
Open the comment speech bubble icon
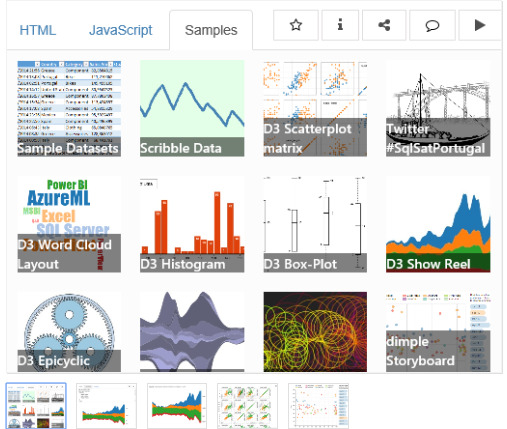click(x=432, y=25)
